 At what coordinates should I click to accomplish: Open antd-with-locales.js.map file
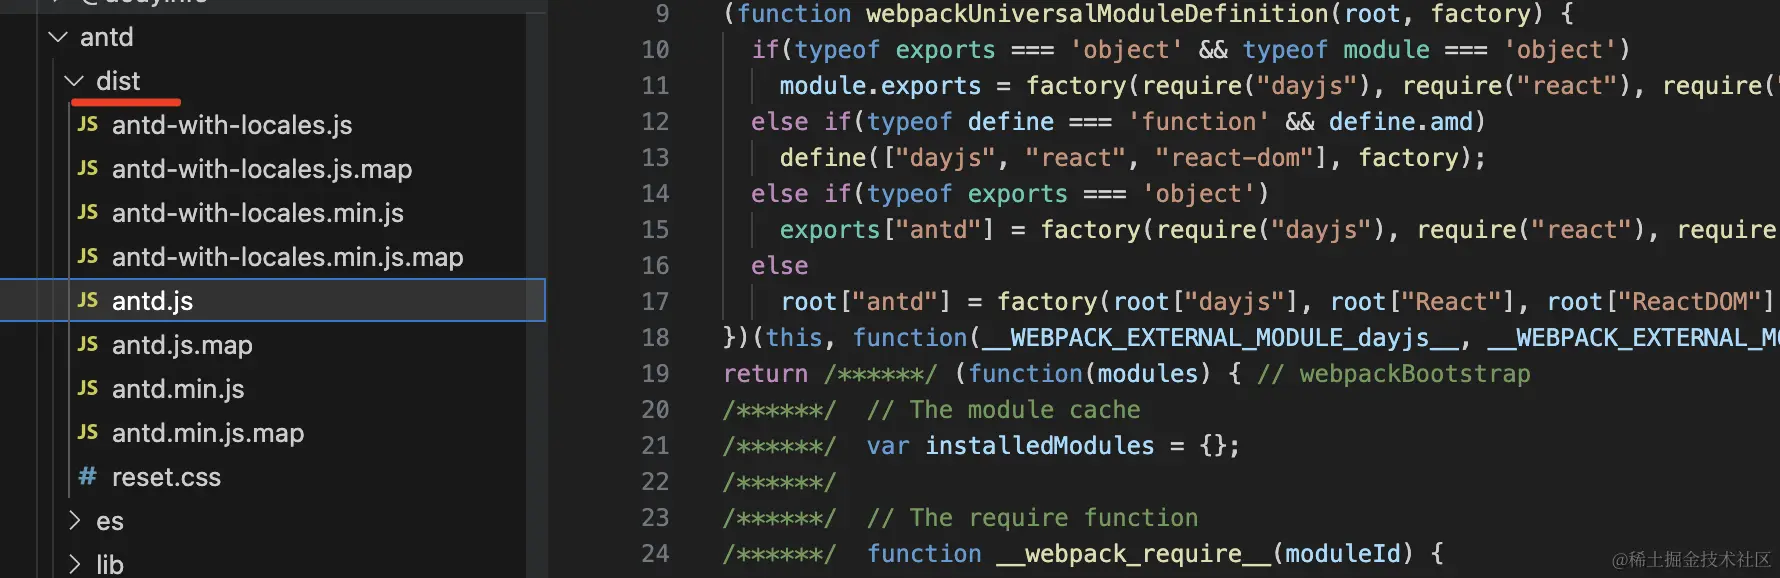coord(262,169)
